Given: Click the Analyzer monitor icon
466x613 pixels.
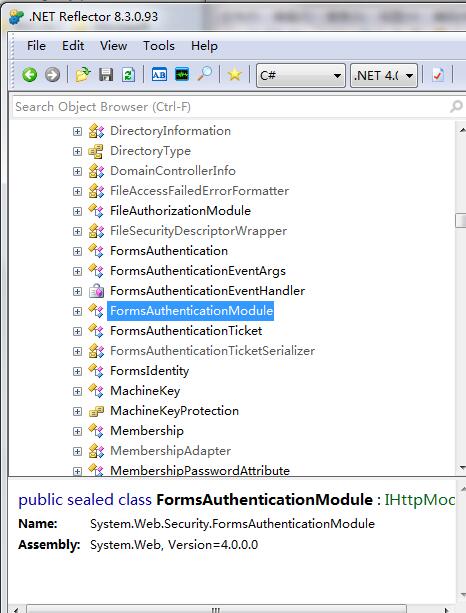Looking at the screenshot, I should click(182, 74).
